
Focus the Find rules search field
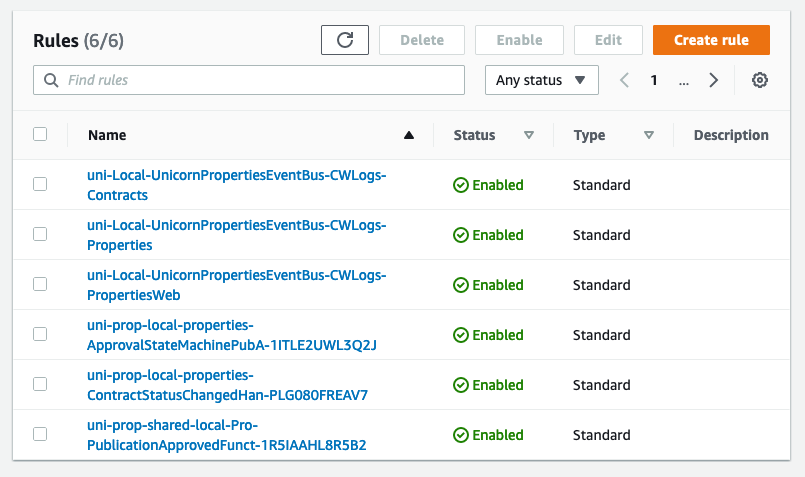point(249,80)
